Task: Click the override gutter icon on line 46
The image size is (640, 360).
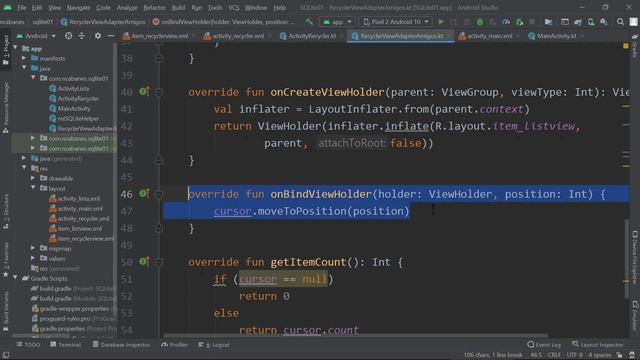Action: [x=144, y=193]
